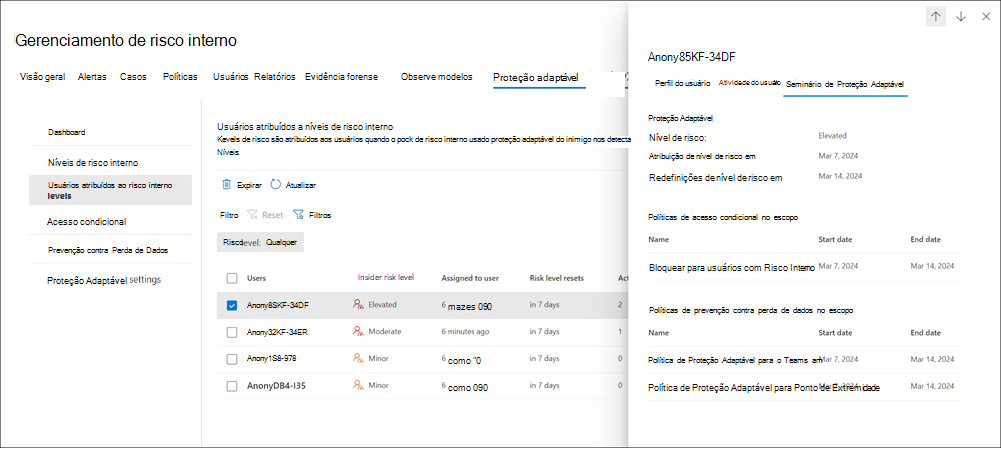The width and height of the screenshot is (1001, 449).
Task: Open the Perfil do usuário tab
Action: [682, 84]
